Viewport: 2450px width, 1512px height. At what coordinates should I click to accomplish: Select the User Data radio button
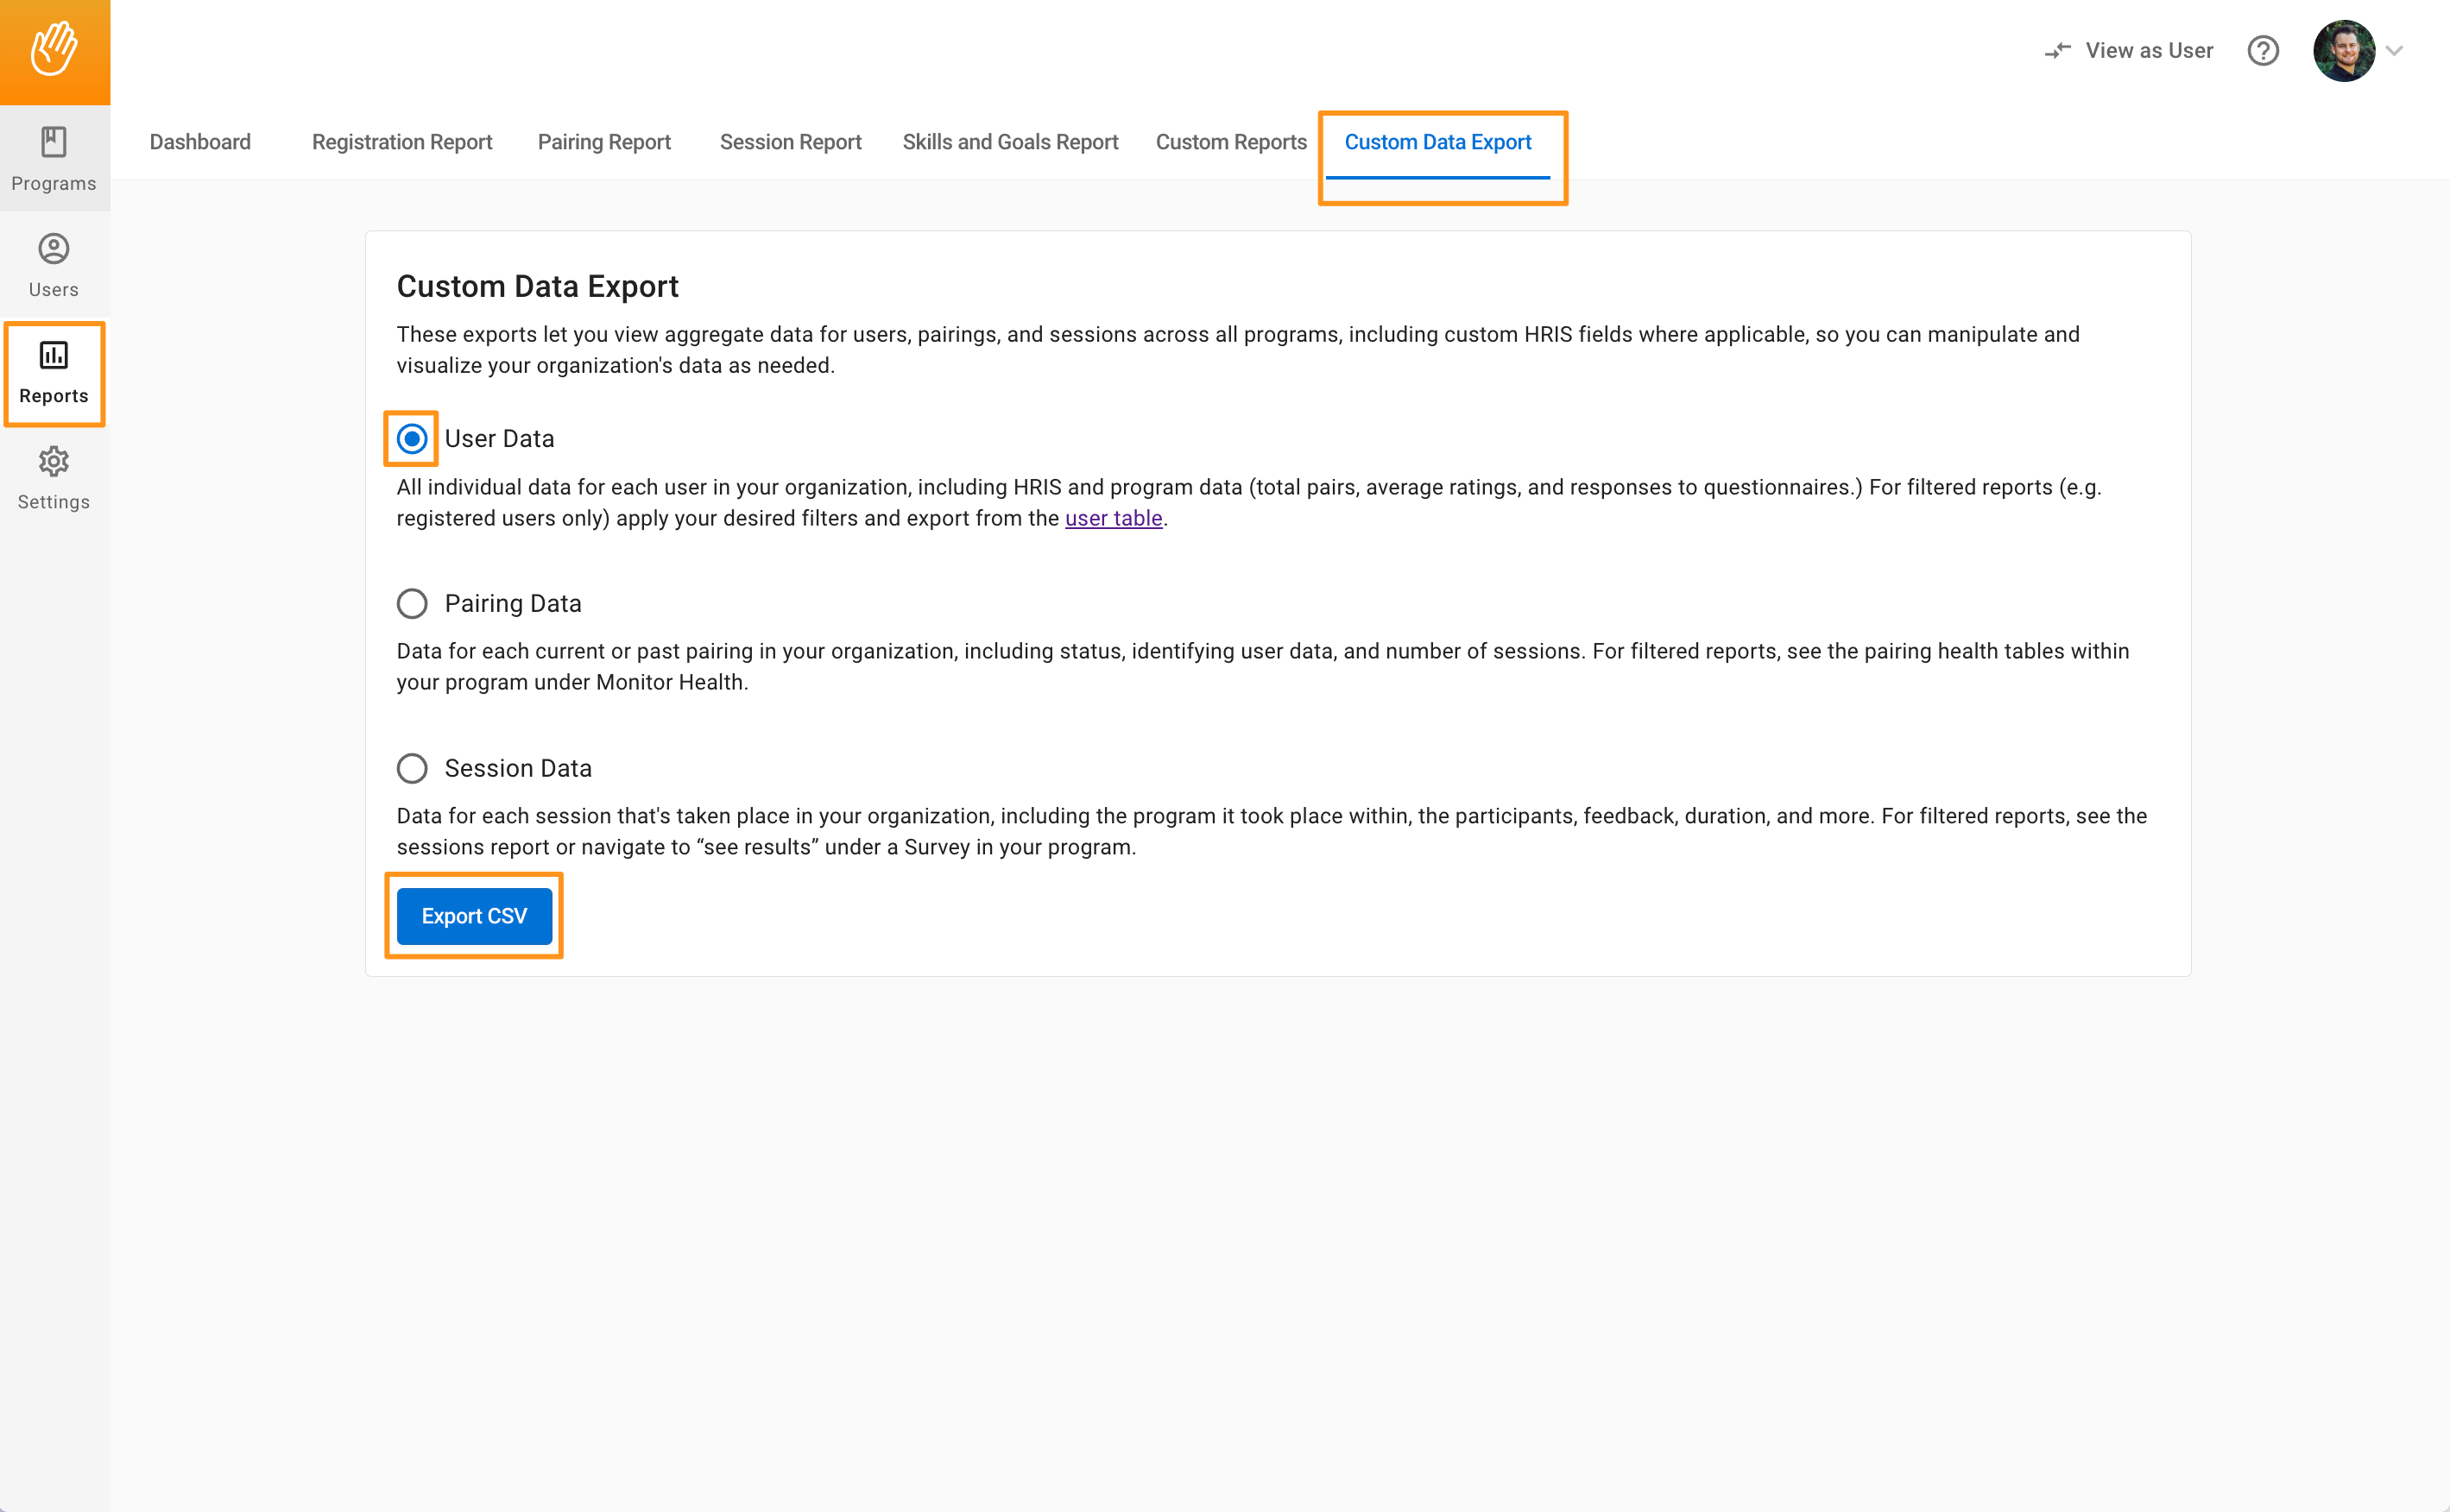click(x=412, y=439)
